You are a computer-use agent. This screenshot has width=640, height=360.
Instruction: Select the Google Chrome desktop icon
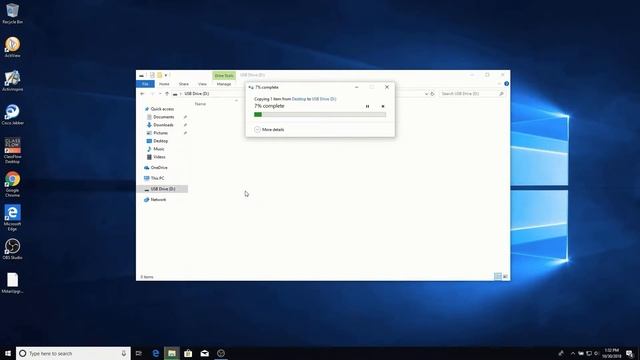(12, 184)
